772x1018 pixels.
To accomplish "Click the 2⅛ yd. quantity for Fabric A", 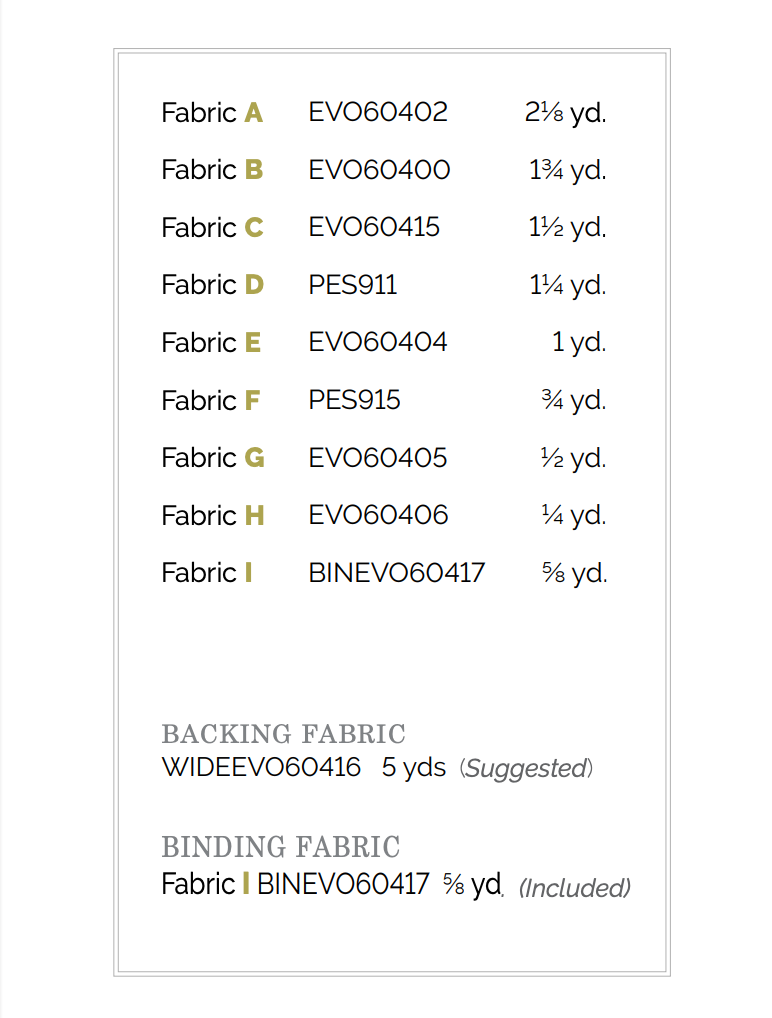I will (565, 113).
